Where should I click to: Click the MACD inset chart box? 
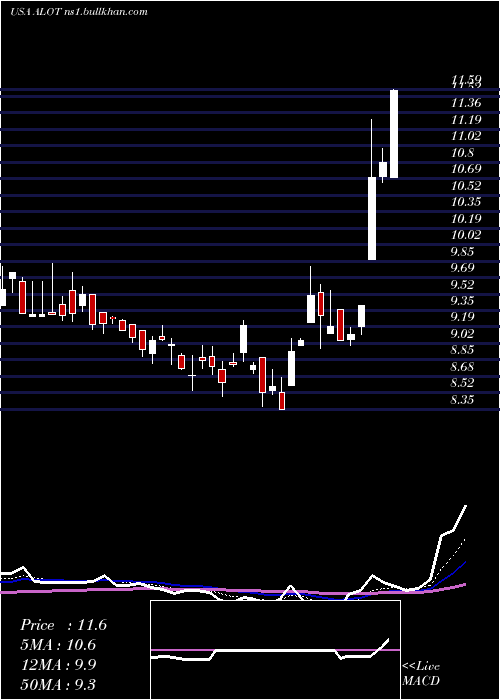click(275, 650)
